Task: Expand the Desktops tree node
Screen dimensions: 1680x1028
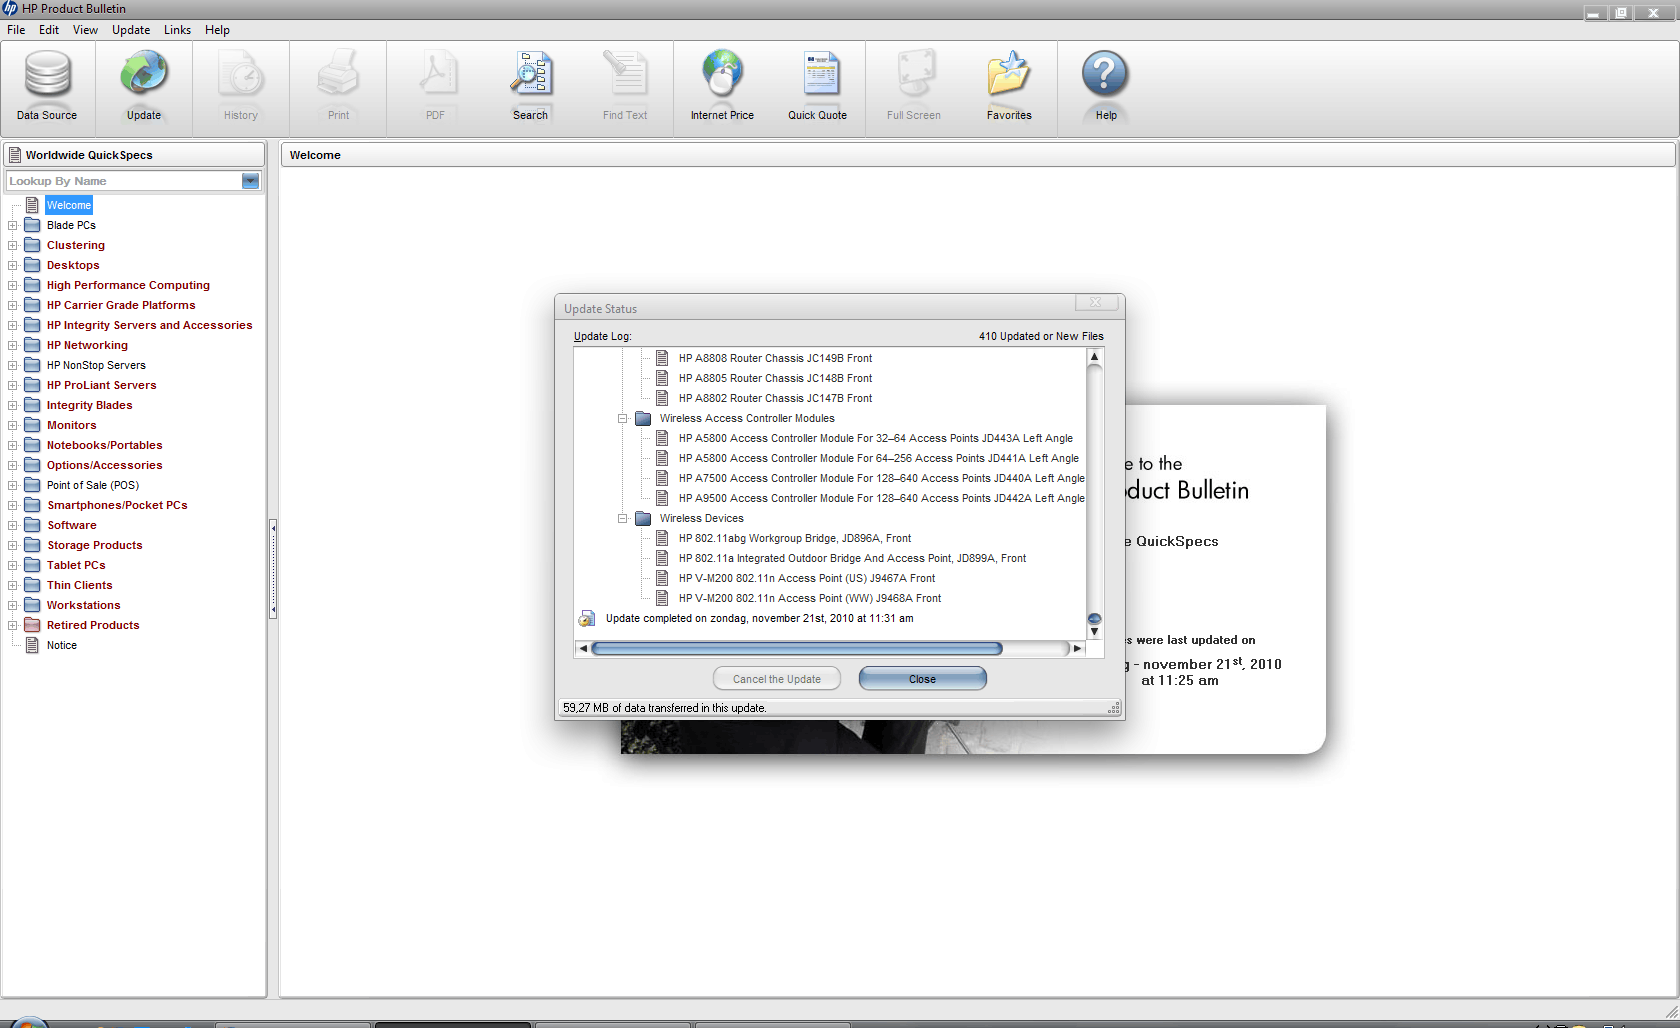Action: coord(12,265)
